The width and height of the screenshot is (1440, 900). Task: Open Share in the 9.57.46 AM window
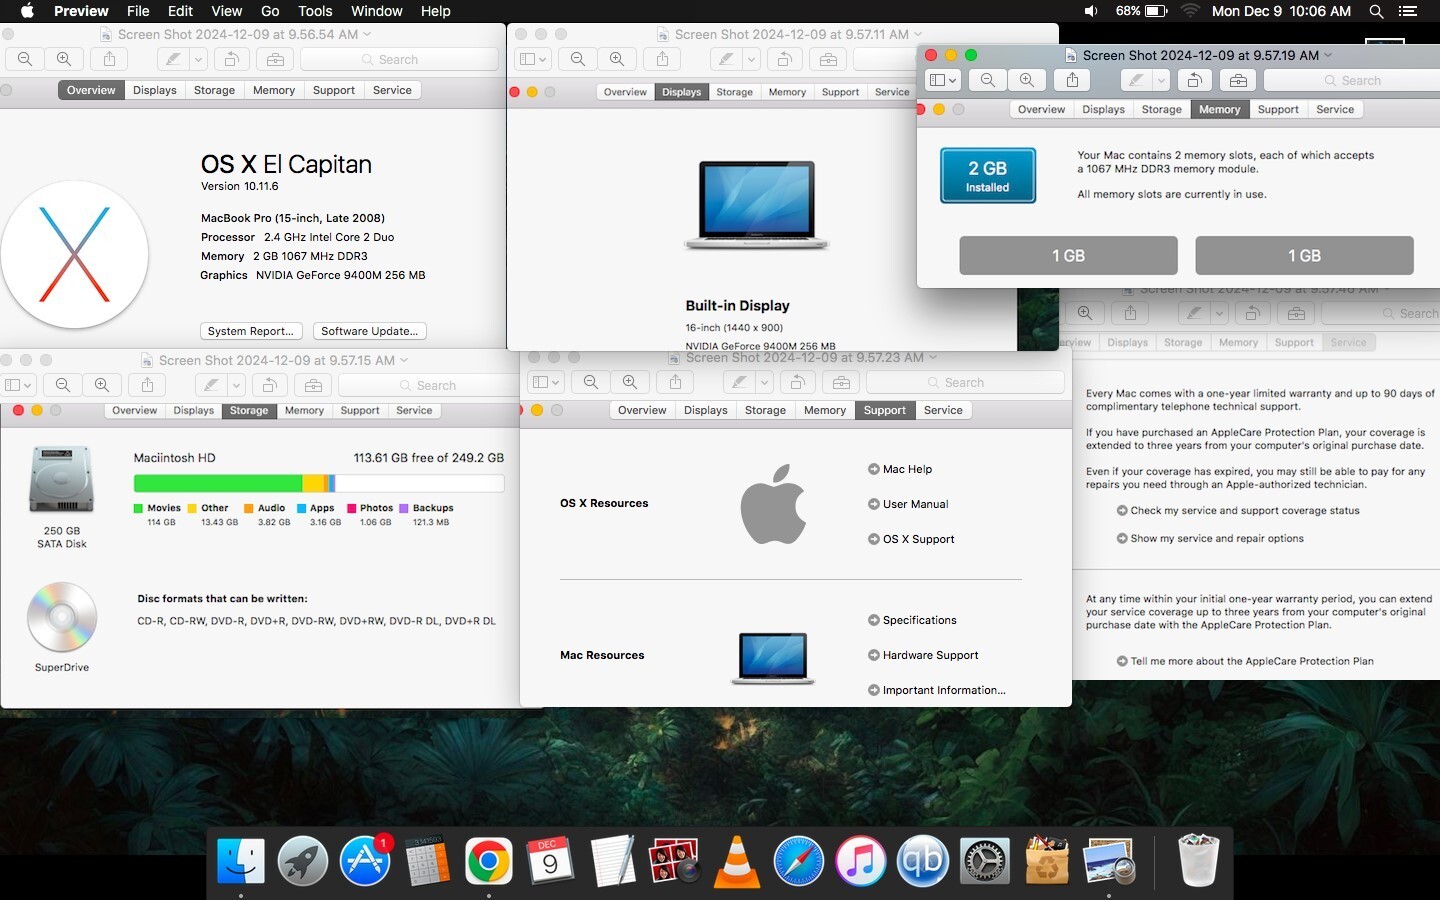click(x=1130, y=313)
